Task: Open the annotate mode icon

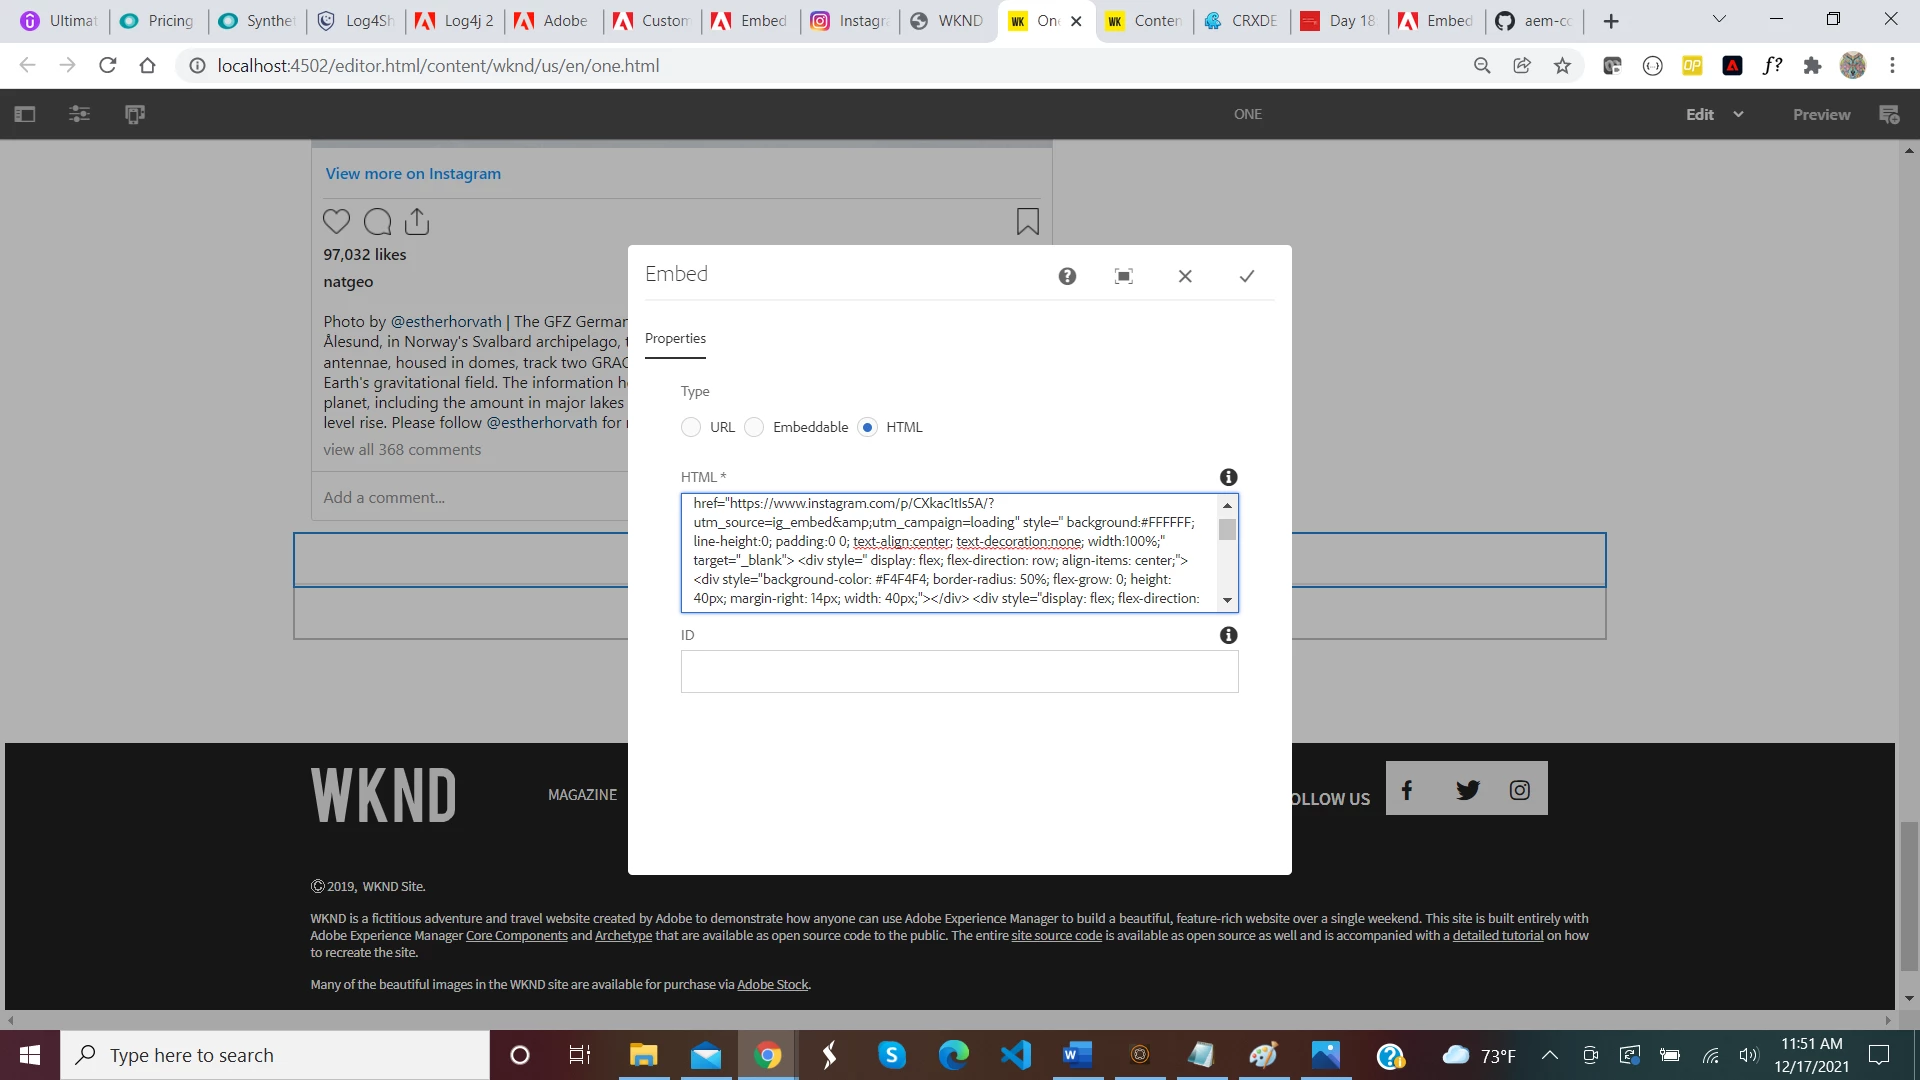Action: (x=1889, y=114)
